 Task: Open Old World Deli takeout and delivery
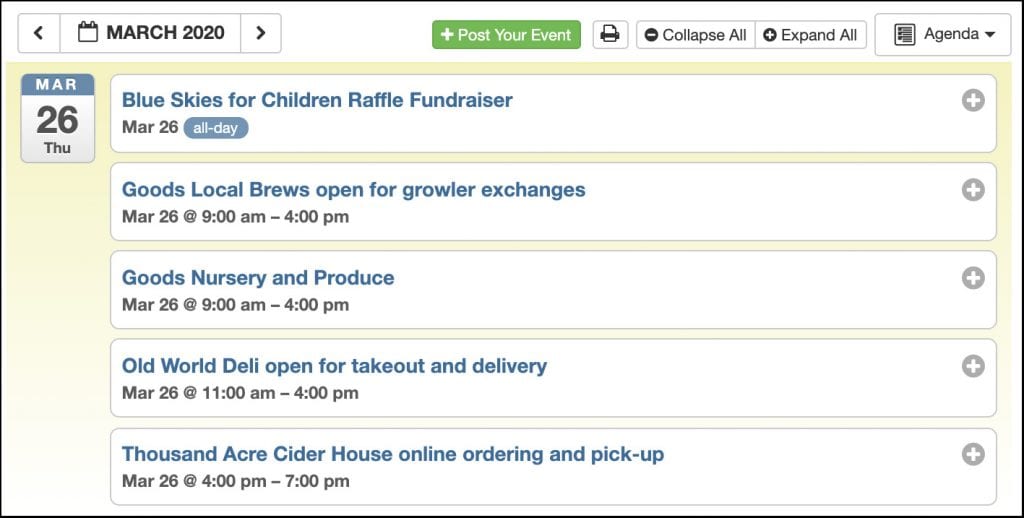pos(334,366)
